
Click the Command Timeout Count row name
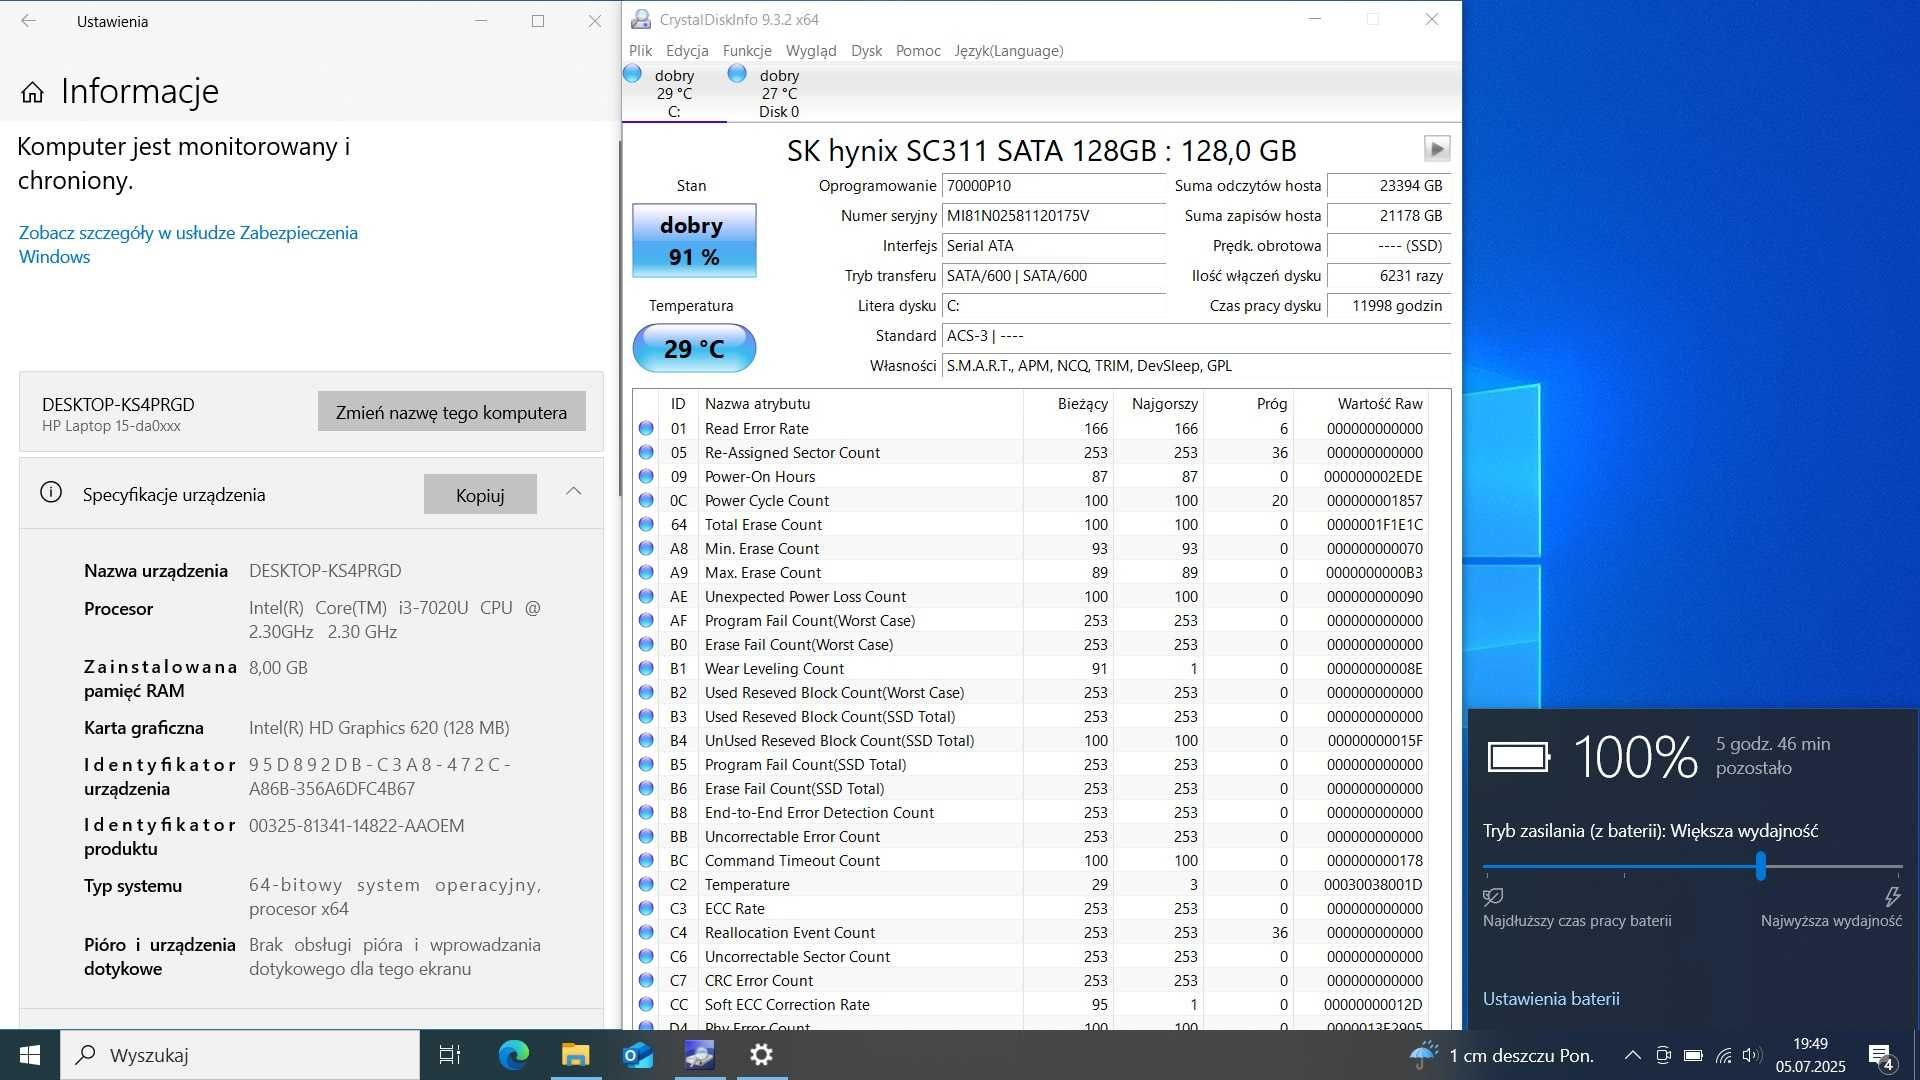(x=792, y=860)
